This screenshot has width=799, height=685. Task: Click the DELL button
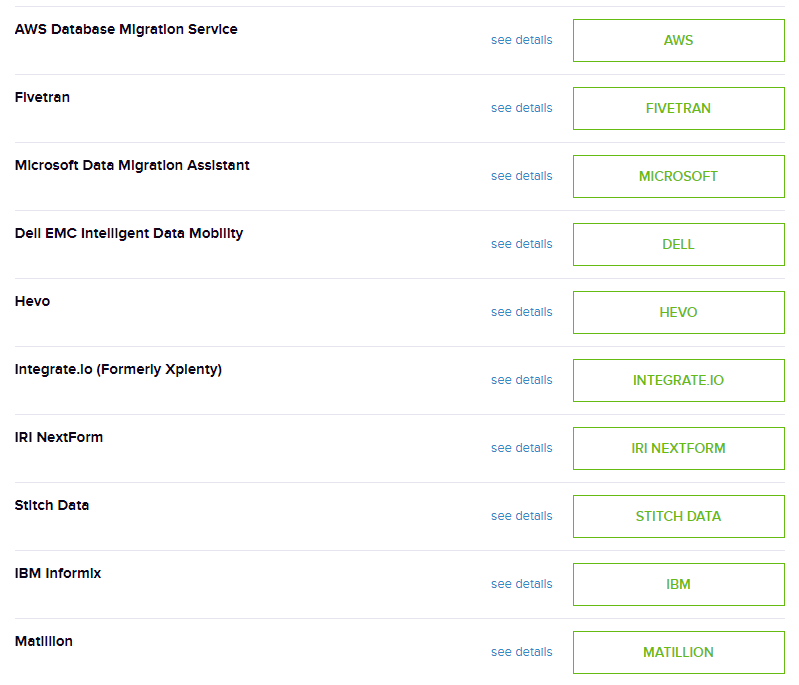(x=678, y=244)
